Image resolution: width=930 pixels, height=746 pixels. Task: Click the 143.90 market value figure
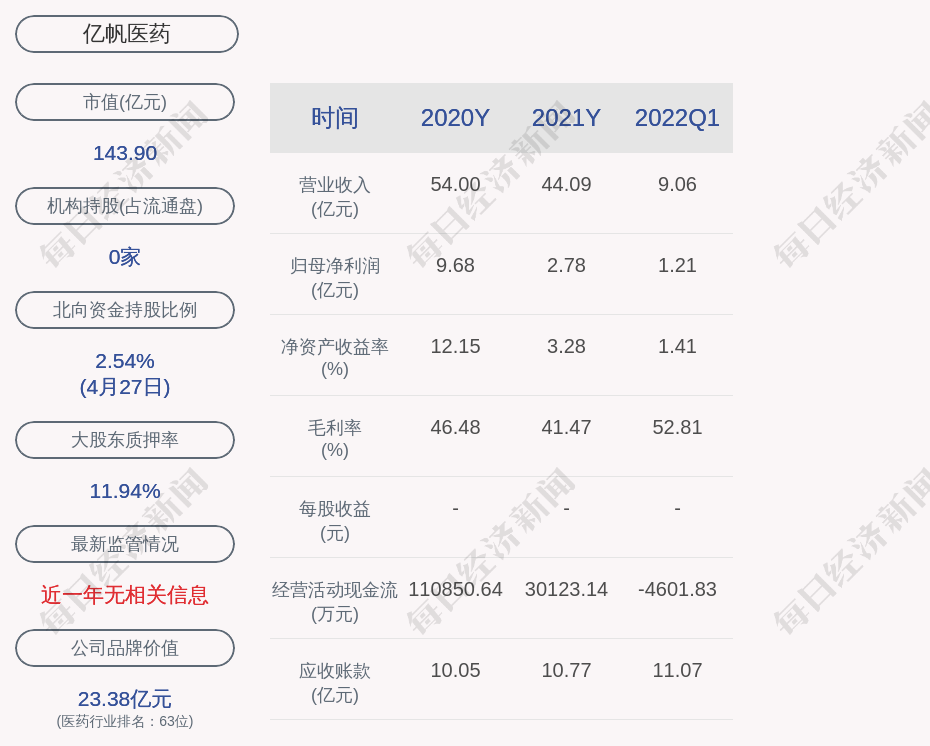tap(125, 153)
